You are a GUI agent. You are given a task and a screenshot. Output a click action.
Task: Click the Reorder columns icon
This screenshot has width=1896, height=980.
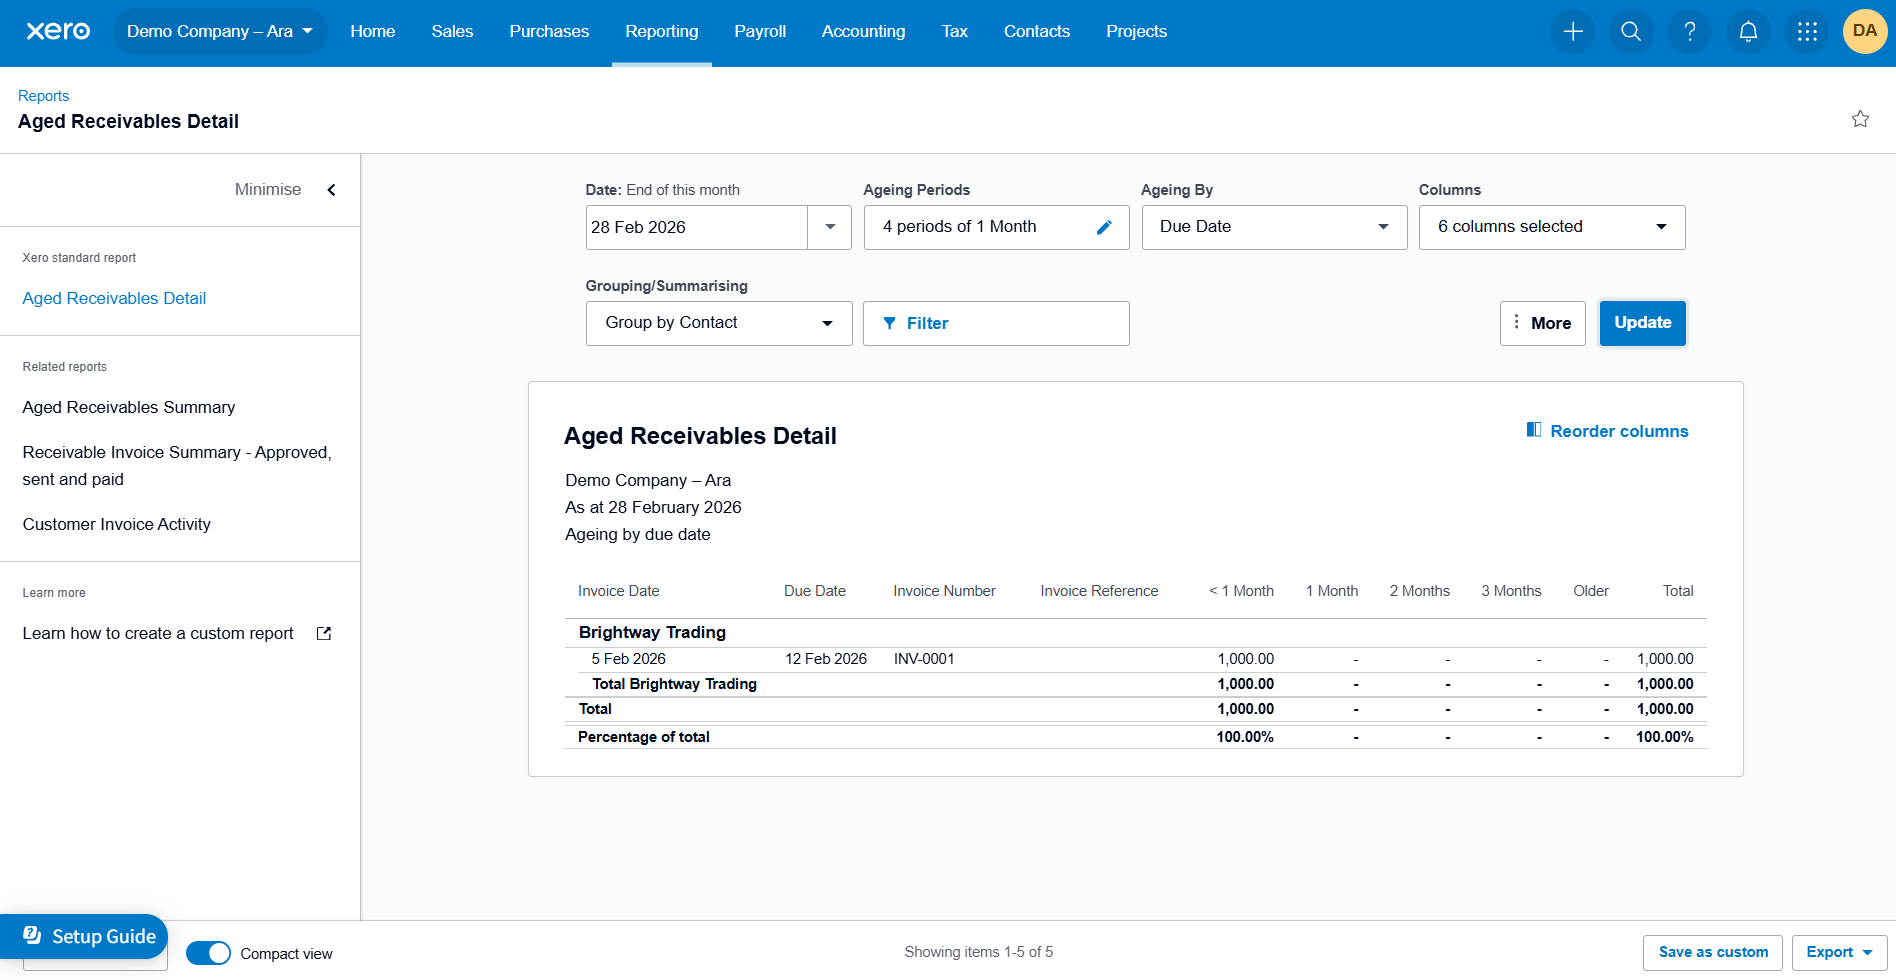pos(1534,430)
